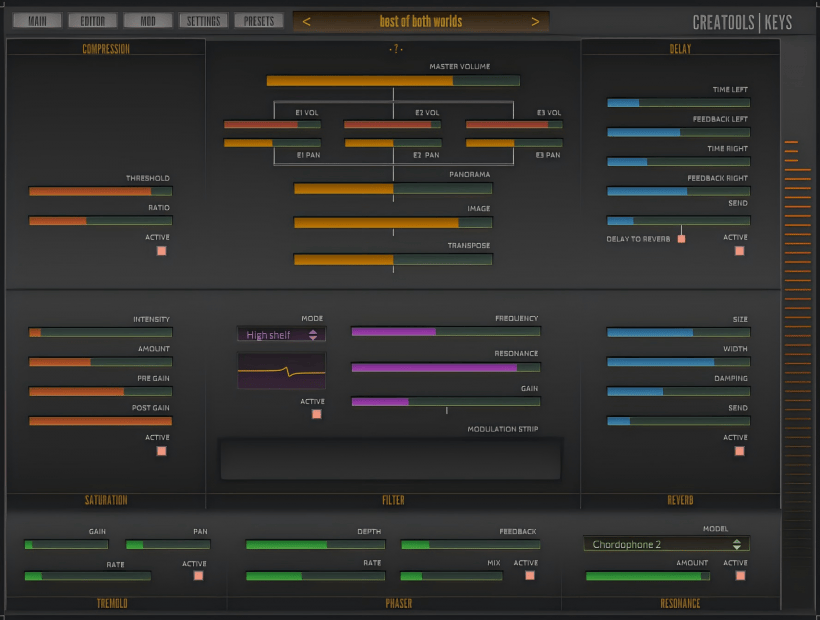Disable the Saturation Active checkbox
The image size is (820, 620).
(x=161, y=451)
